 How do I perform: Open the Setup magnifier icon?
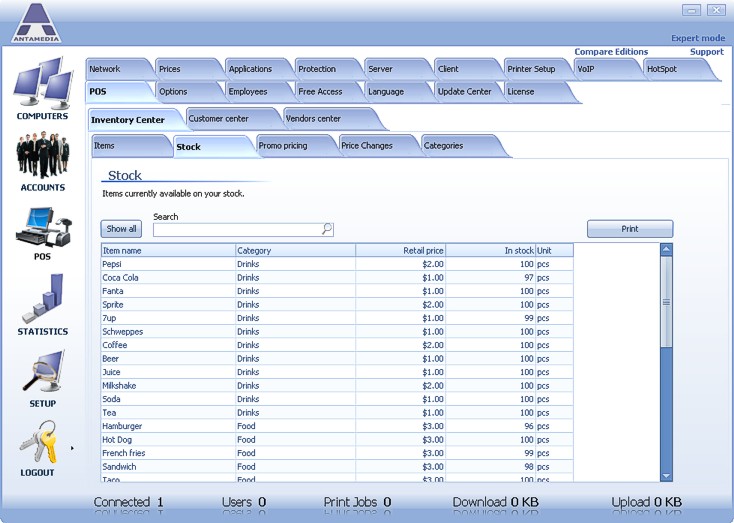coord(42,372)
